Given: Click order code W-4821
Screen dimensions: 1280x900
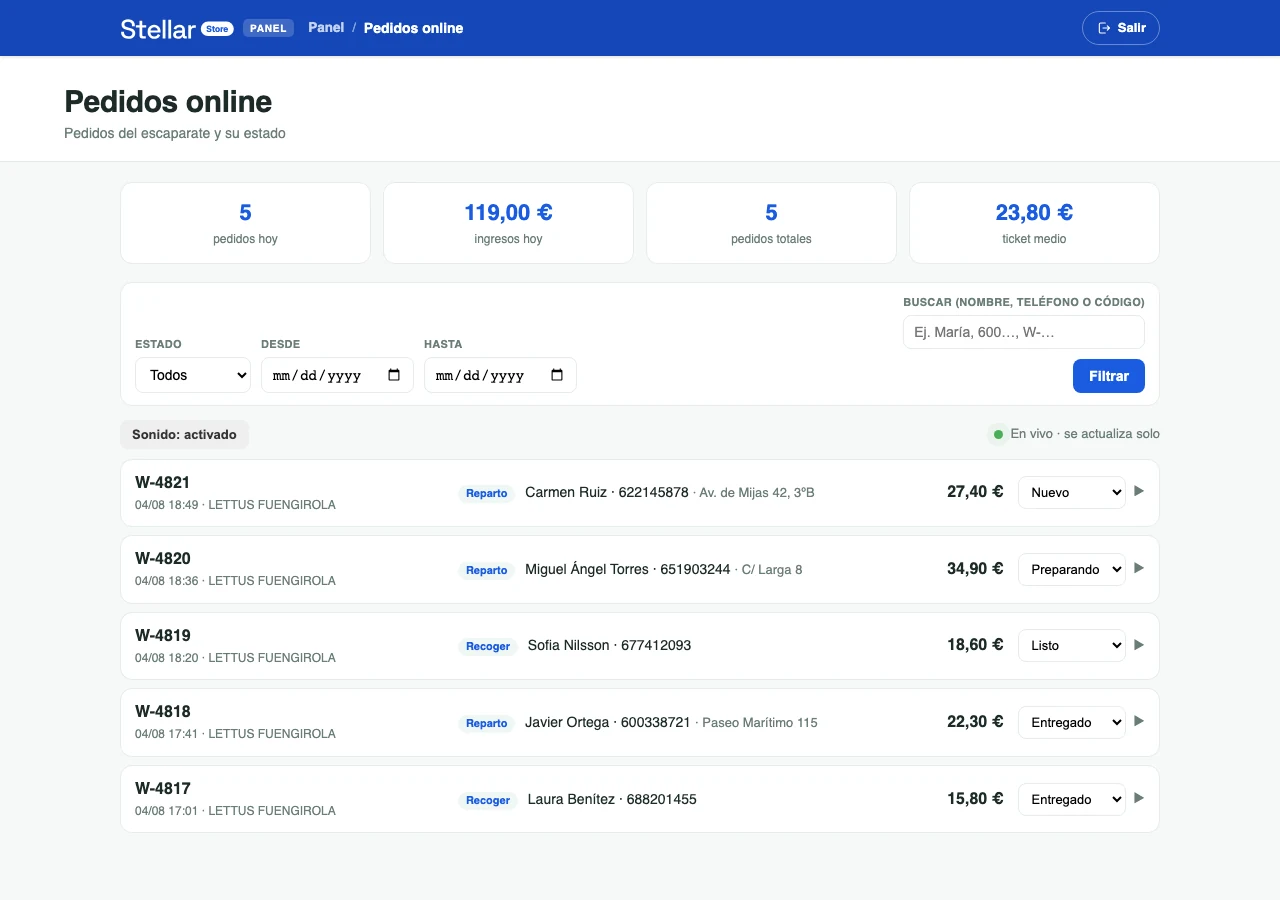Looking at the screenshot, I should click(x=163, y=482).
